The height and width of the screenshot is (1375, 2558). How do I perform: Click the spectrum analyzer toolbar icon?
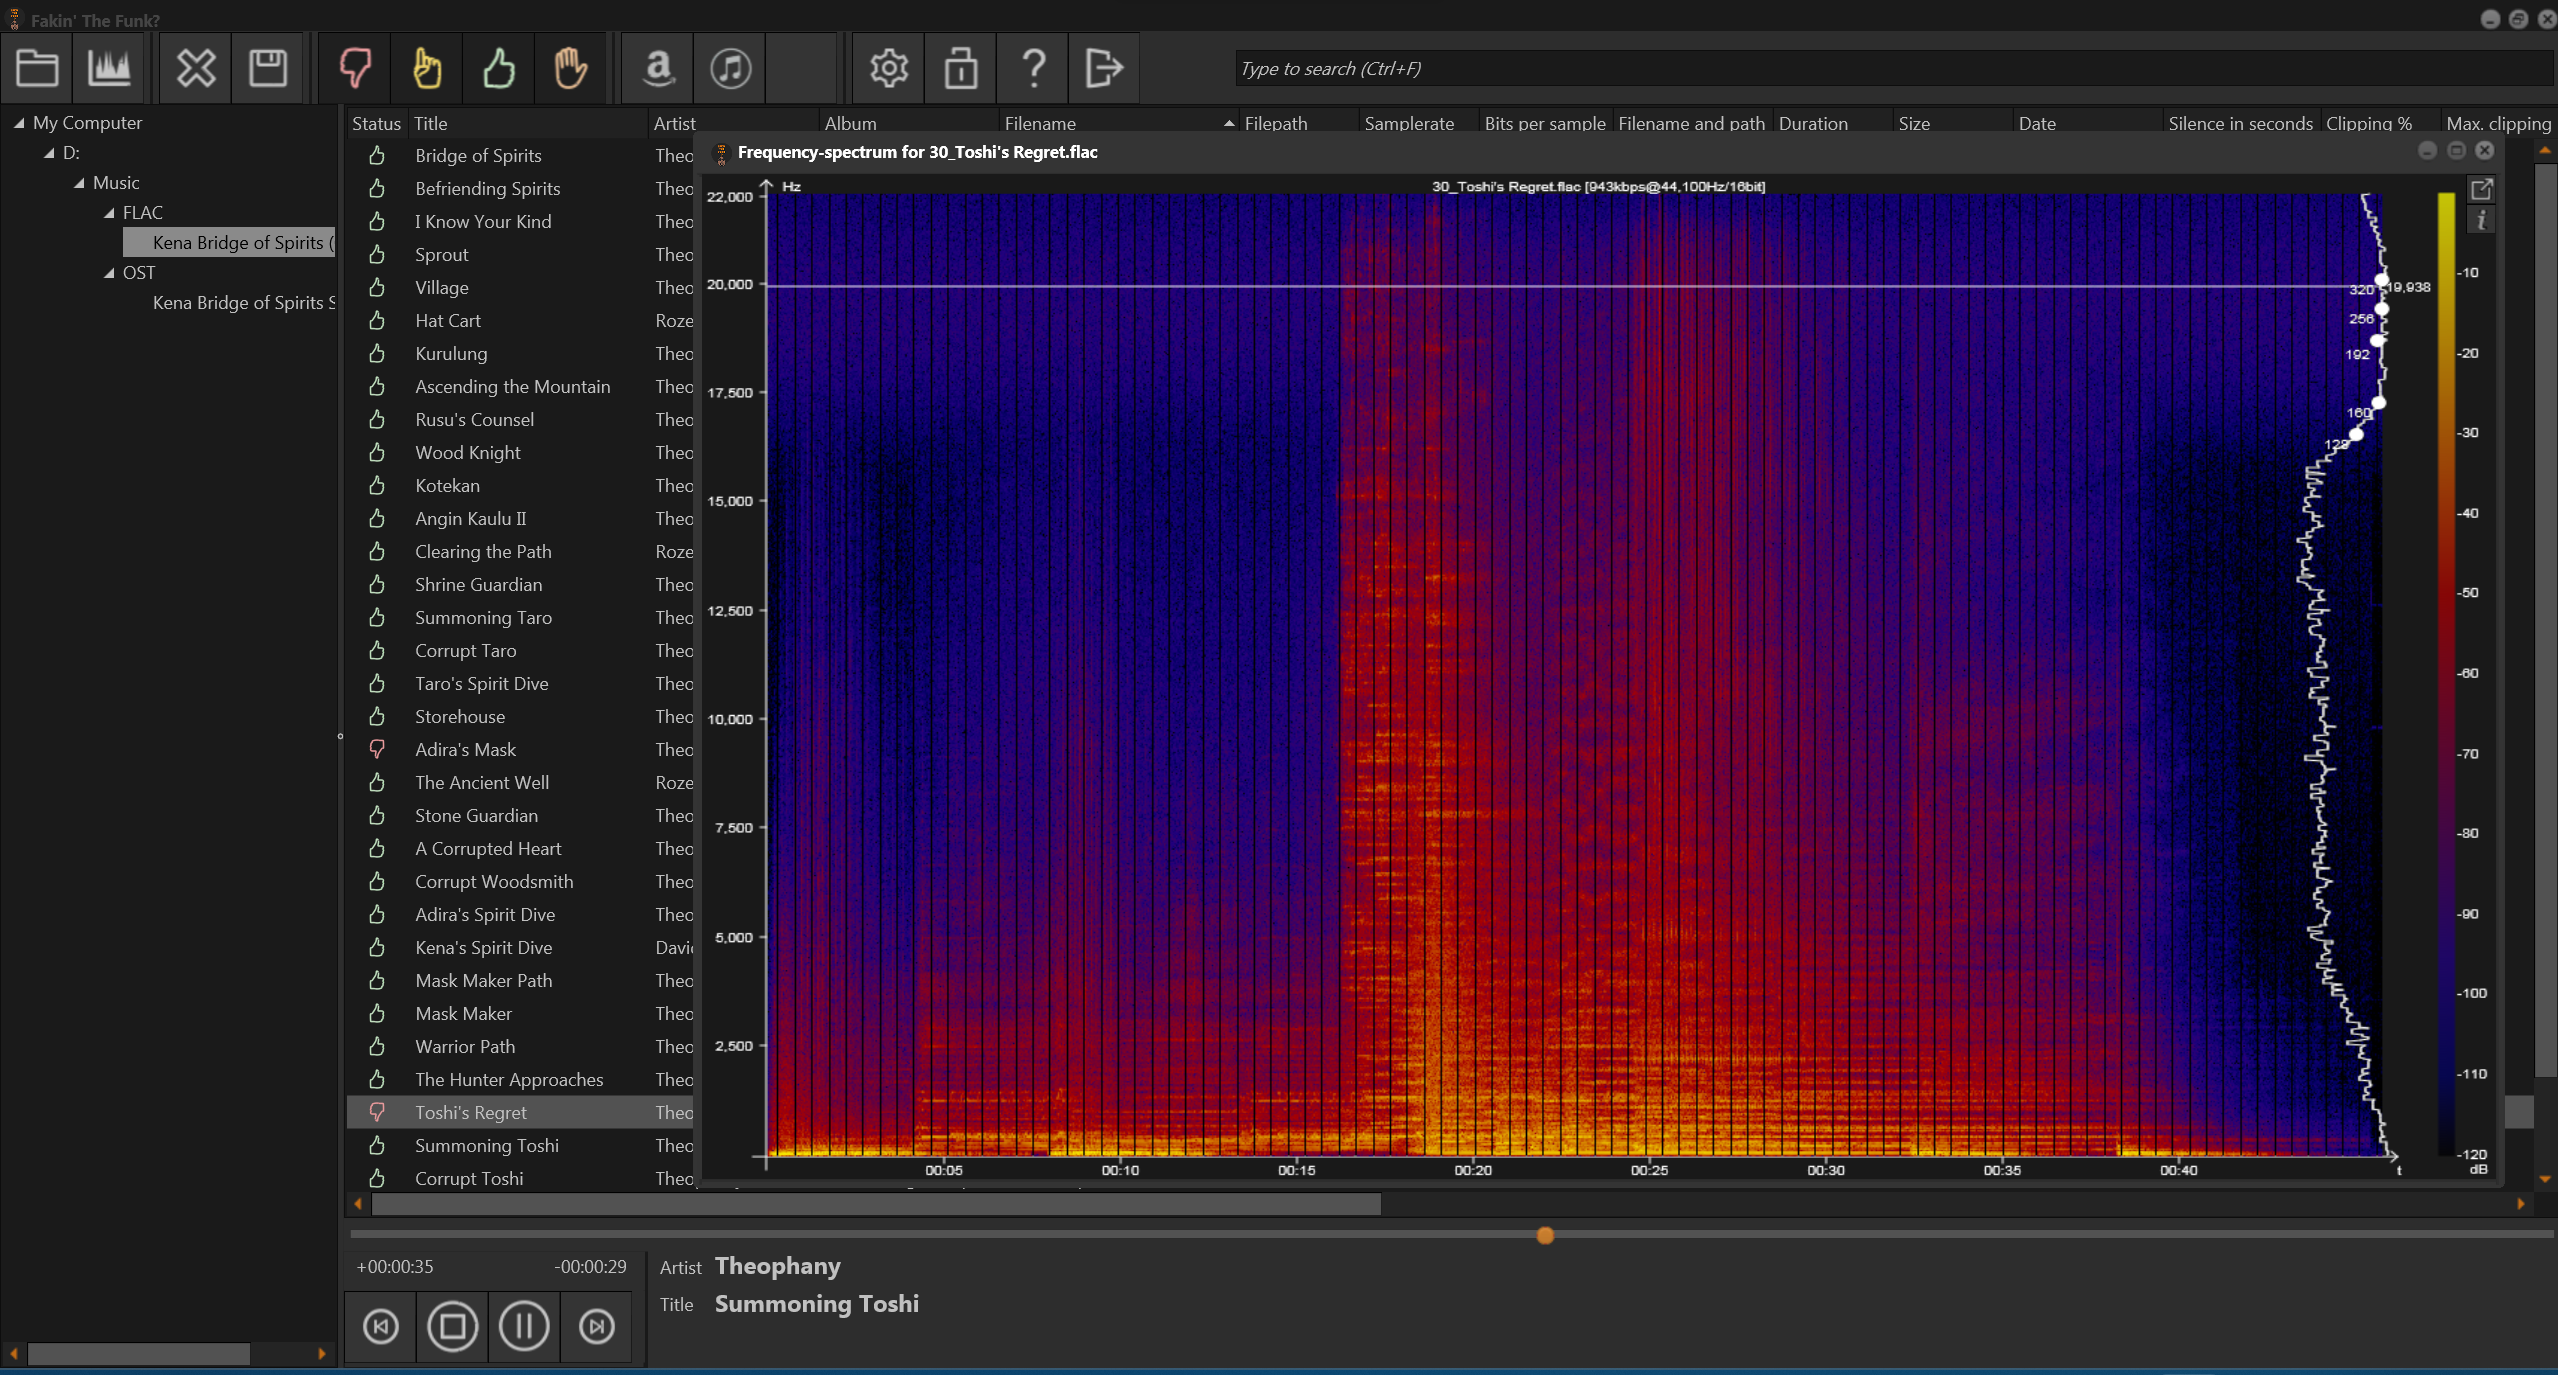(x=109, y=68)
